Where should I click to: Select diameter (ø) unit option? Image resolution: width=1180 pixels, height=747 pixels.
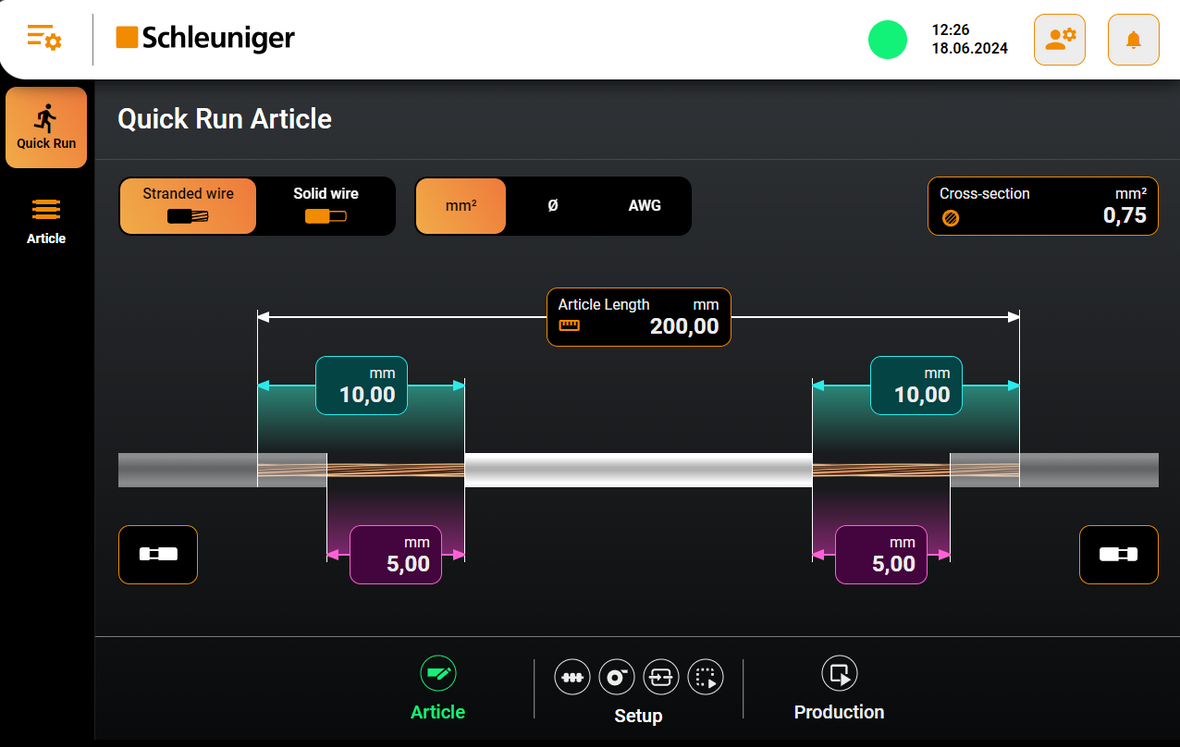[x=553, y=206]
